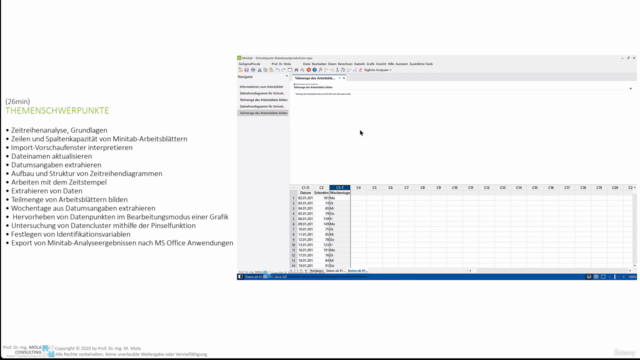
Task: Select row header 14 in worksheet
Action: click(293, 266)
